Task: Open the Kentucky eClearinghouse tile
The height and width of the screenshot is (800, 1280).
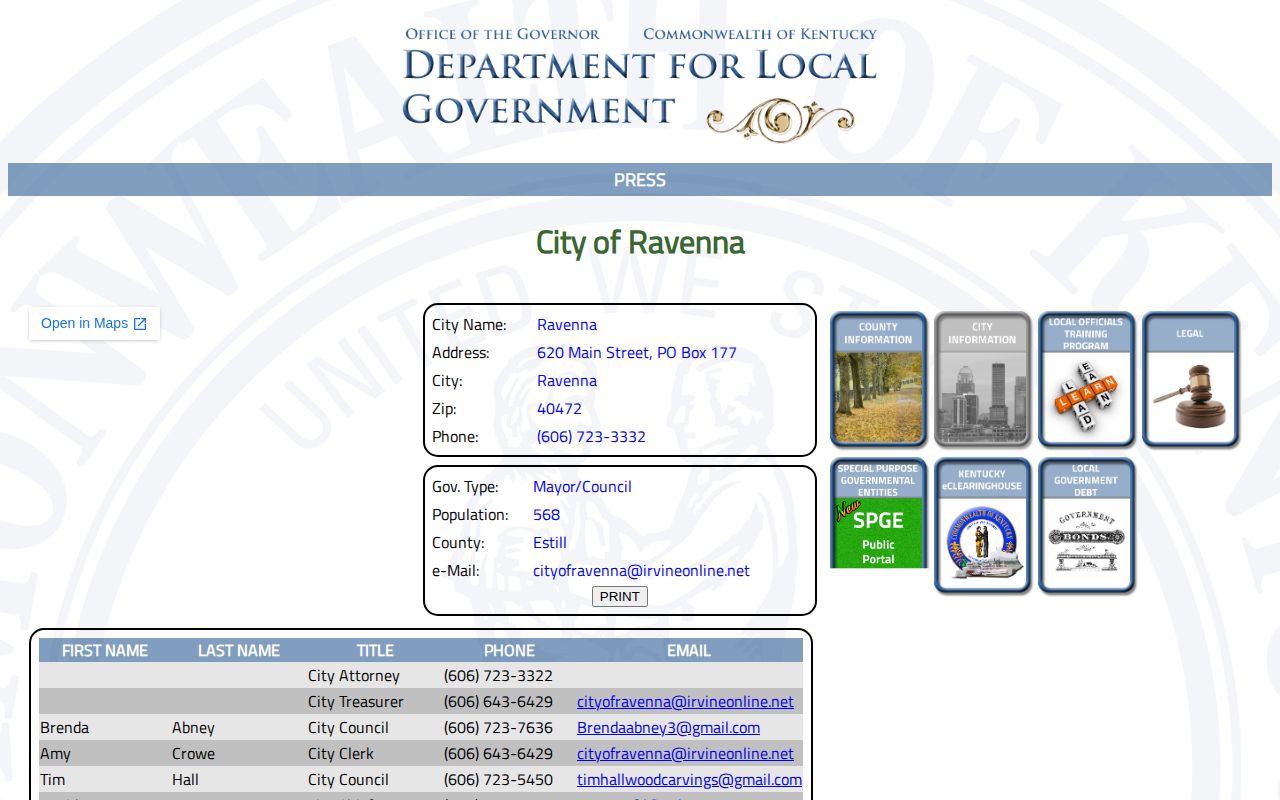Action: [x=982, y=525]
